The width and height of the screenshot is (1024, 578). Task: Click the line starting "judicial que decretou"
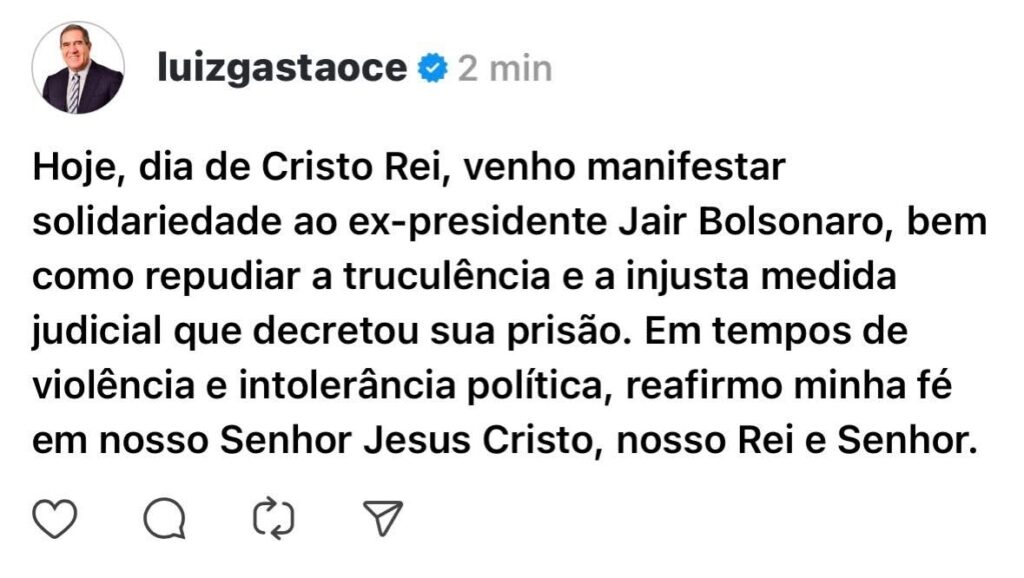tap(470, 331)
